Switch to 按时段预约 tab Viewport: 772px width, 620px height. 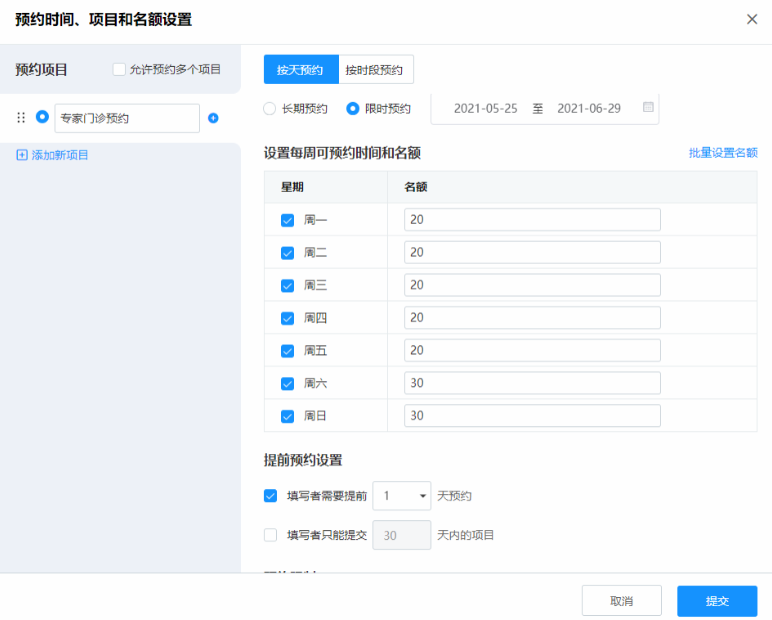(x=375, y=69)
